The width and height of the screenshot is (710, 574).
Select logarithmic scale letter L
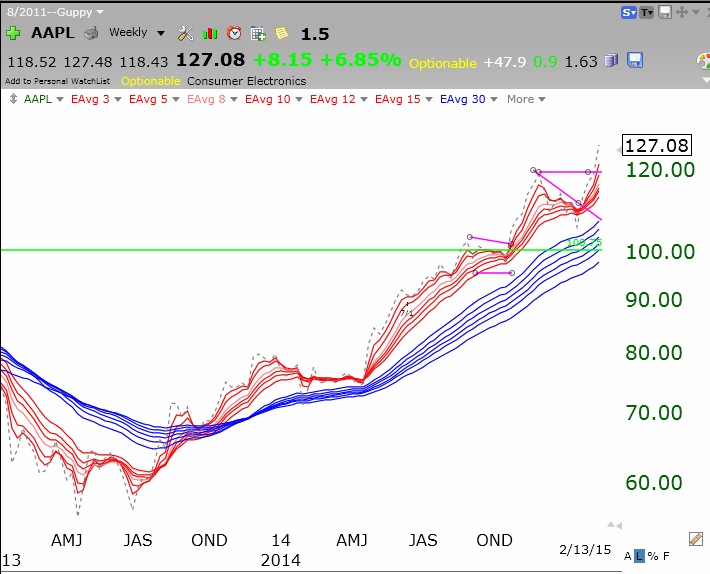(x=639, y=556)
